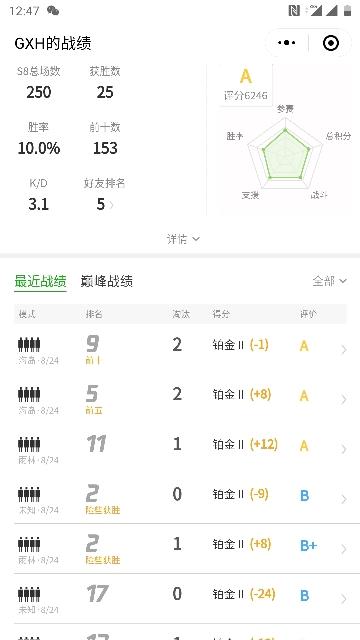This screenshot has width=360, height=640.
Task: Tap the green pentagon radar chart
Action: click(x=285, y=155)
